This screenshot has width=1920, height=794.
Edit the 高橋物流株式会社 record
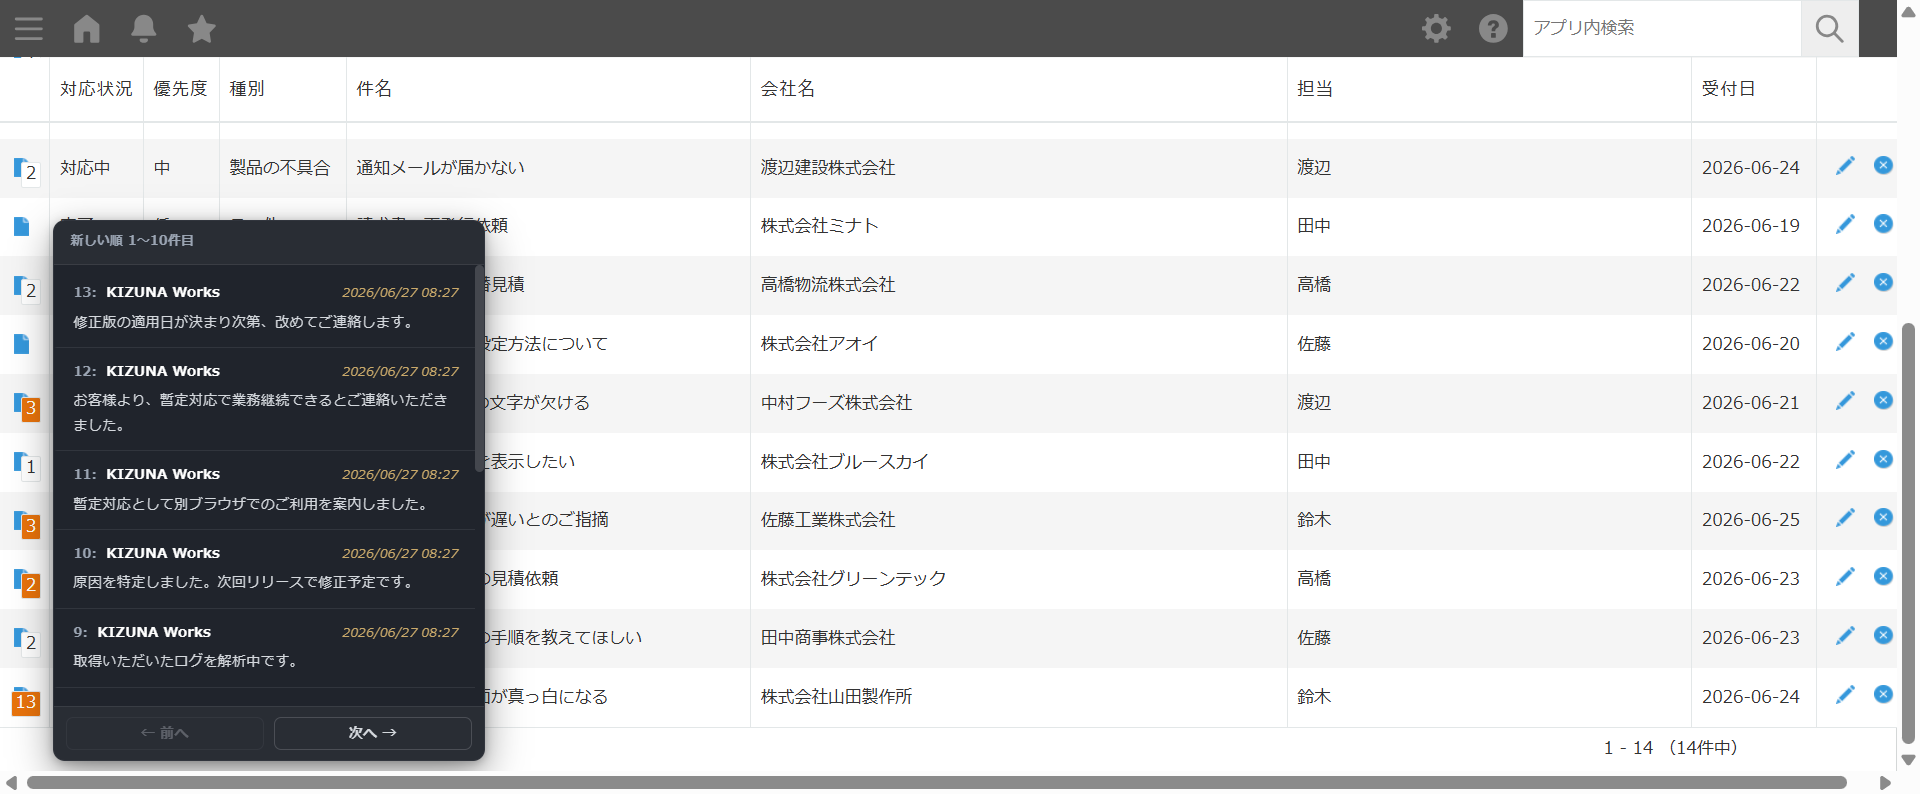(x=1845, y=283)
